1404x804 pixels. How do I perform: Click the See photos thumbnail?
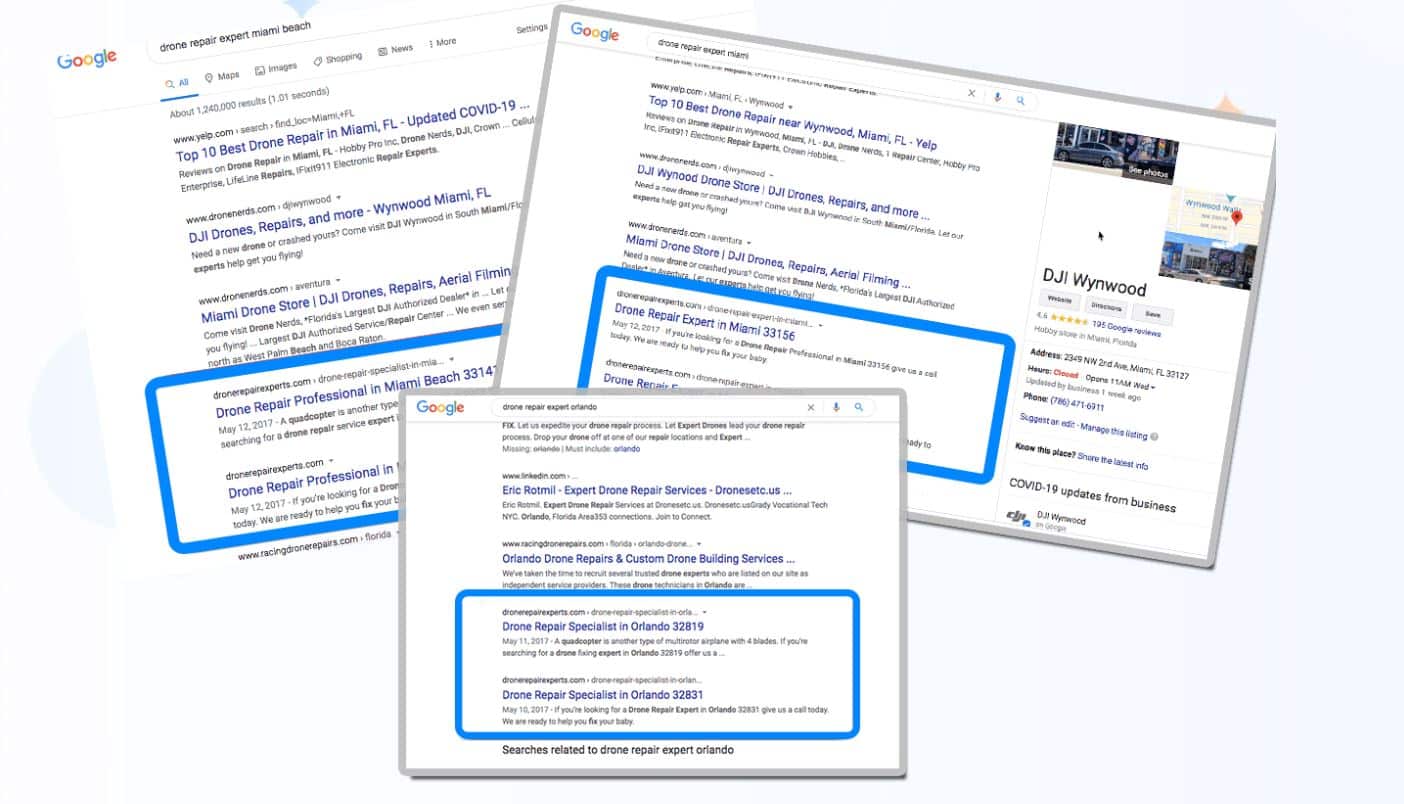coord(1147,172)
